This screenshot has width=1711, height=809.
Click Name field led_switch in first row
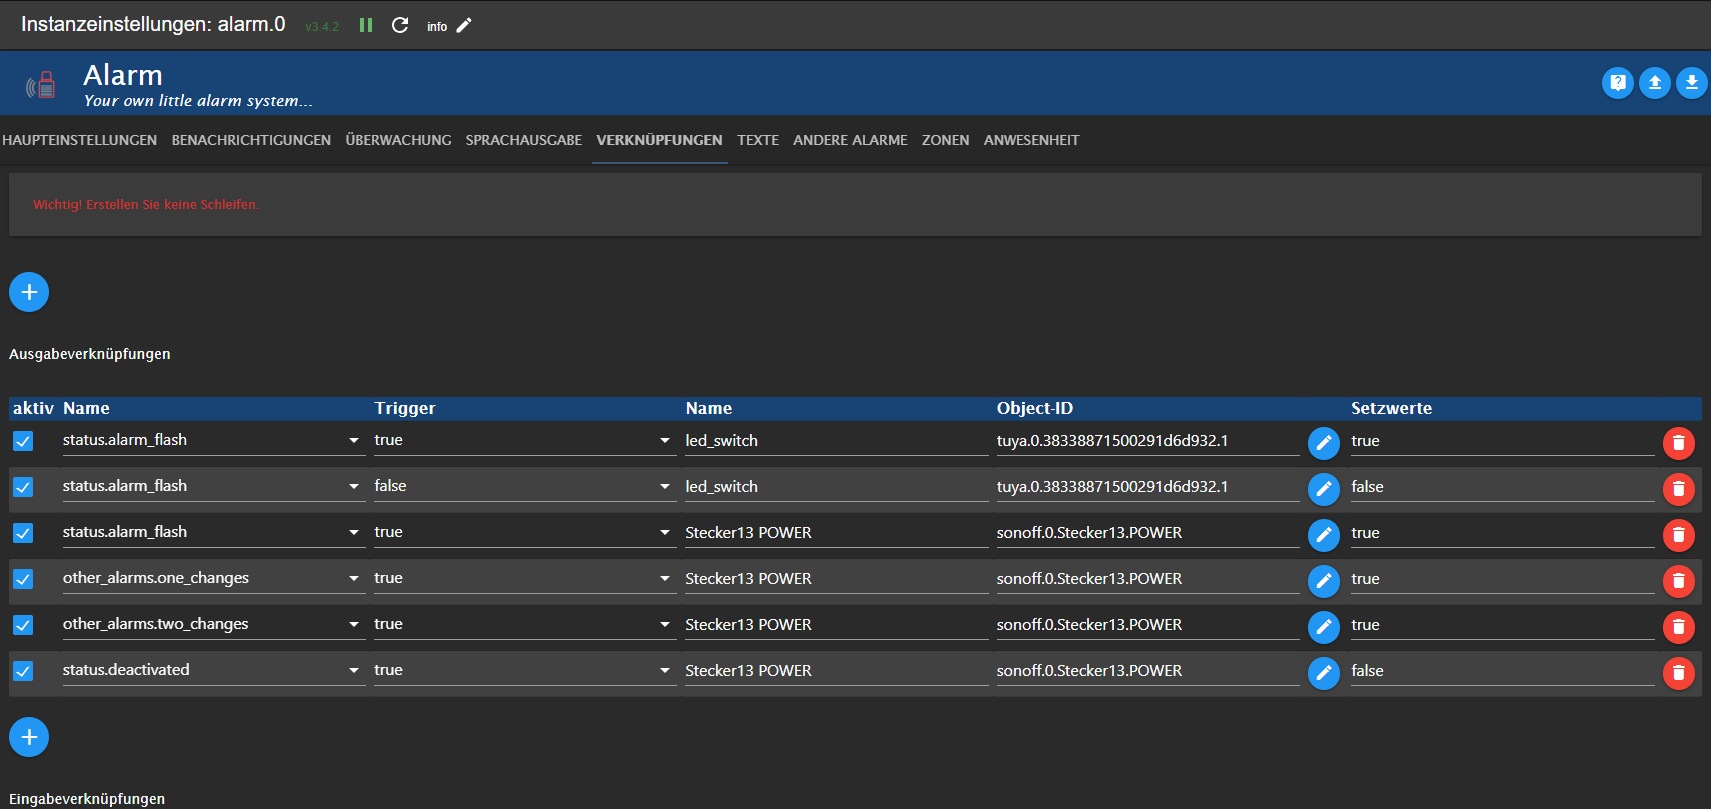coord(836,441)
